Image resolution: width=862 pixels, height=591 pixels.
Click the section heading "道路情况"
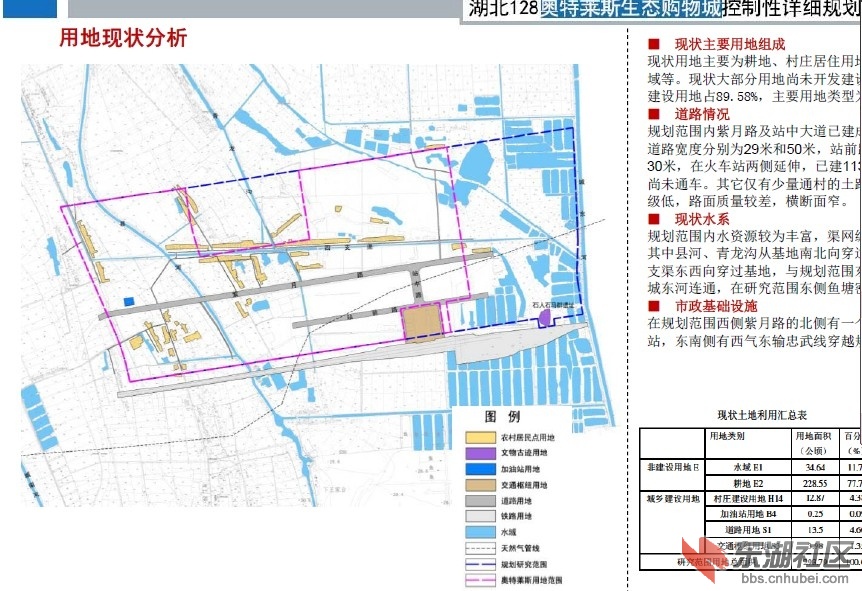click(x=702, y=114)
